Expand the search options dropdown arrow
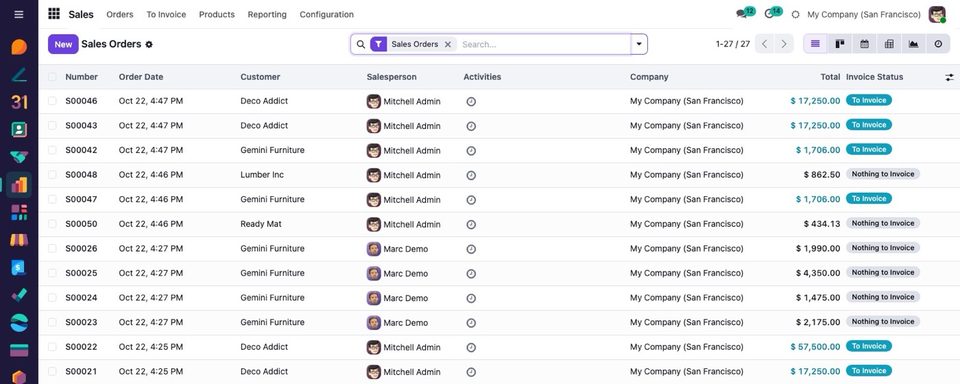 tap(639, 44)
